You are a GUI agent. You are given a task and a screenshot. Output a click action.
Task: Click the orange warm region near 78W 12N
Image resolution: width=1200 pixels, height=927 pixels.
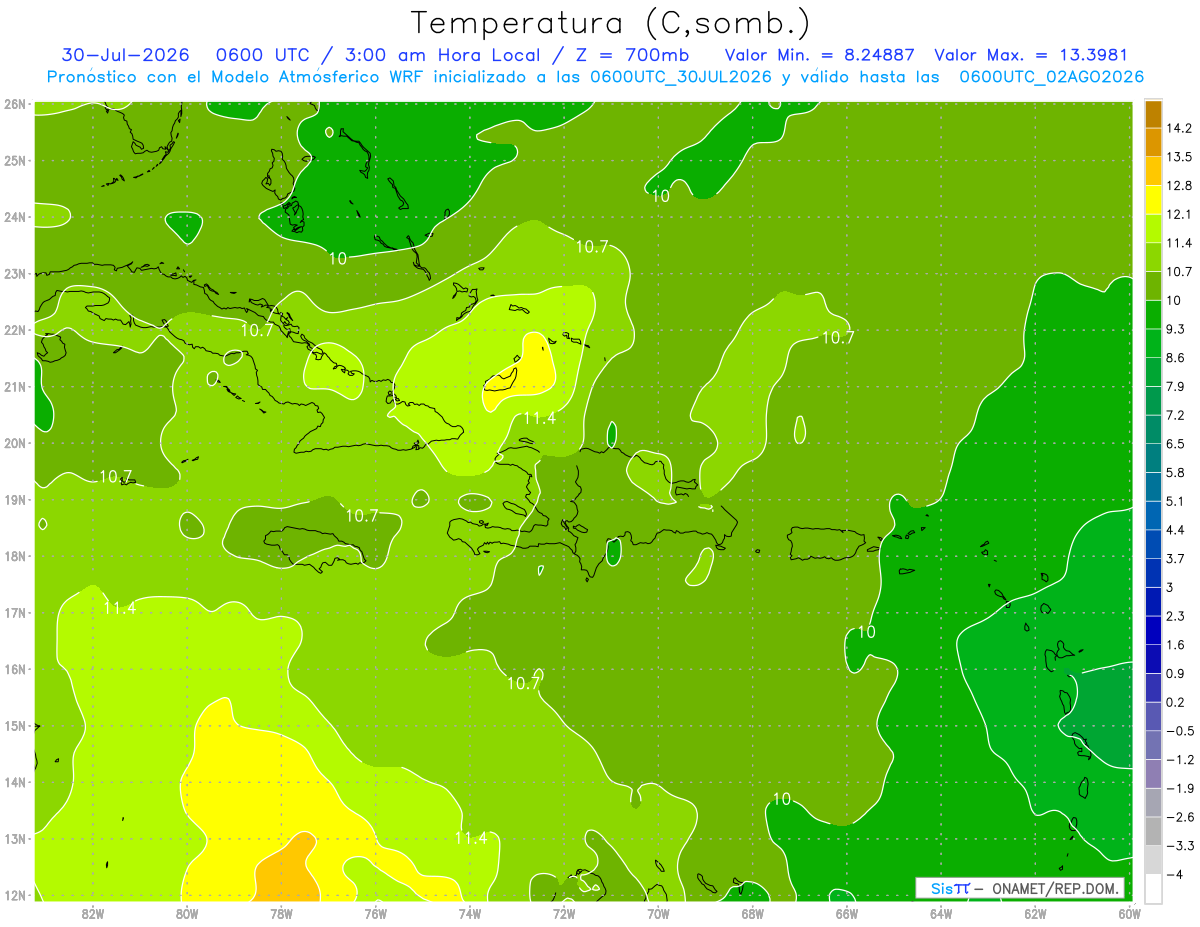287,868
